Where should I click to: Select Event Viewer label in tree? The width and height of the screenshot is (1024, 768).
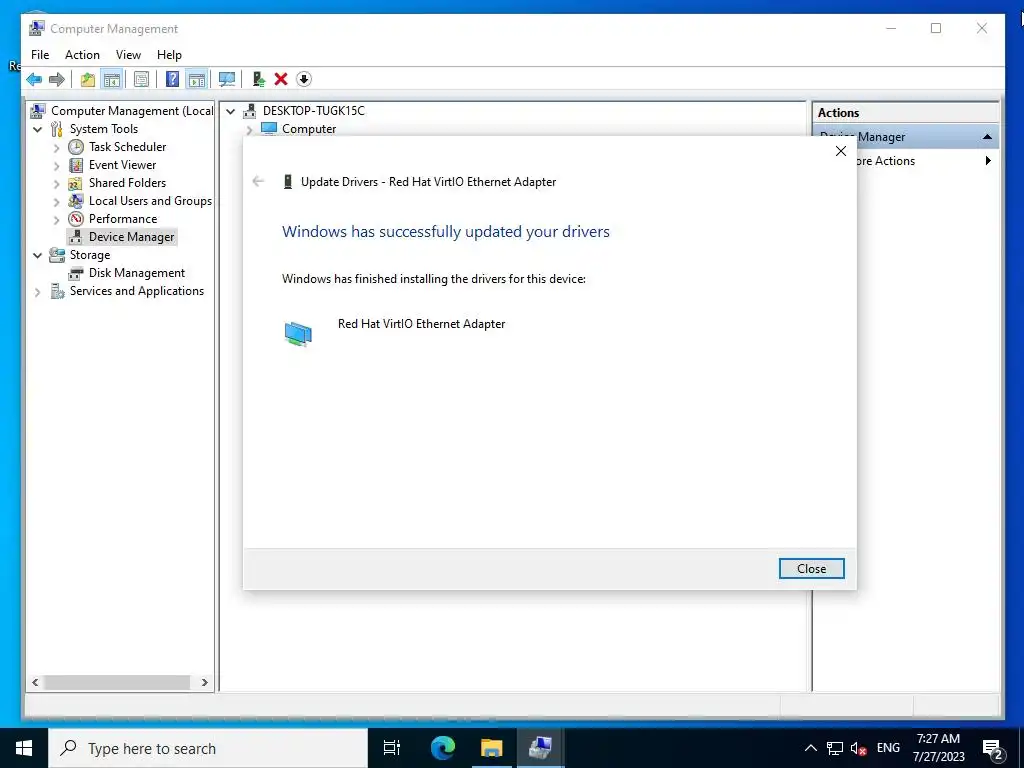point(123,165)
